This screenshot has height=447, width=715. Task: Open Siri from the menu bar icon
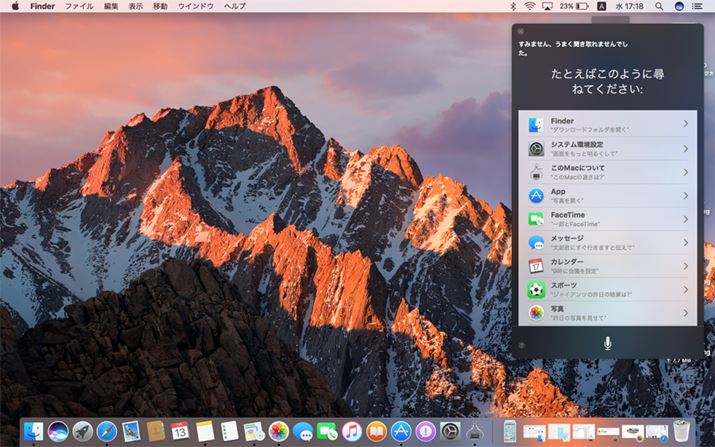pos(680,6)
